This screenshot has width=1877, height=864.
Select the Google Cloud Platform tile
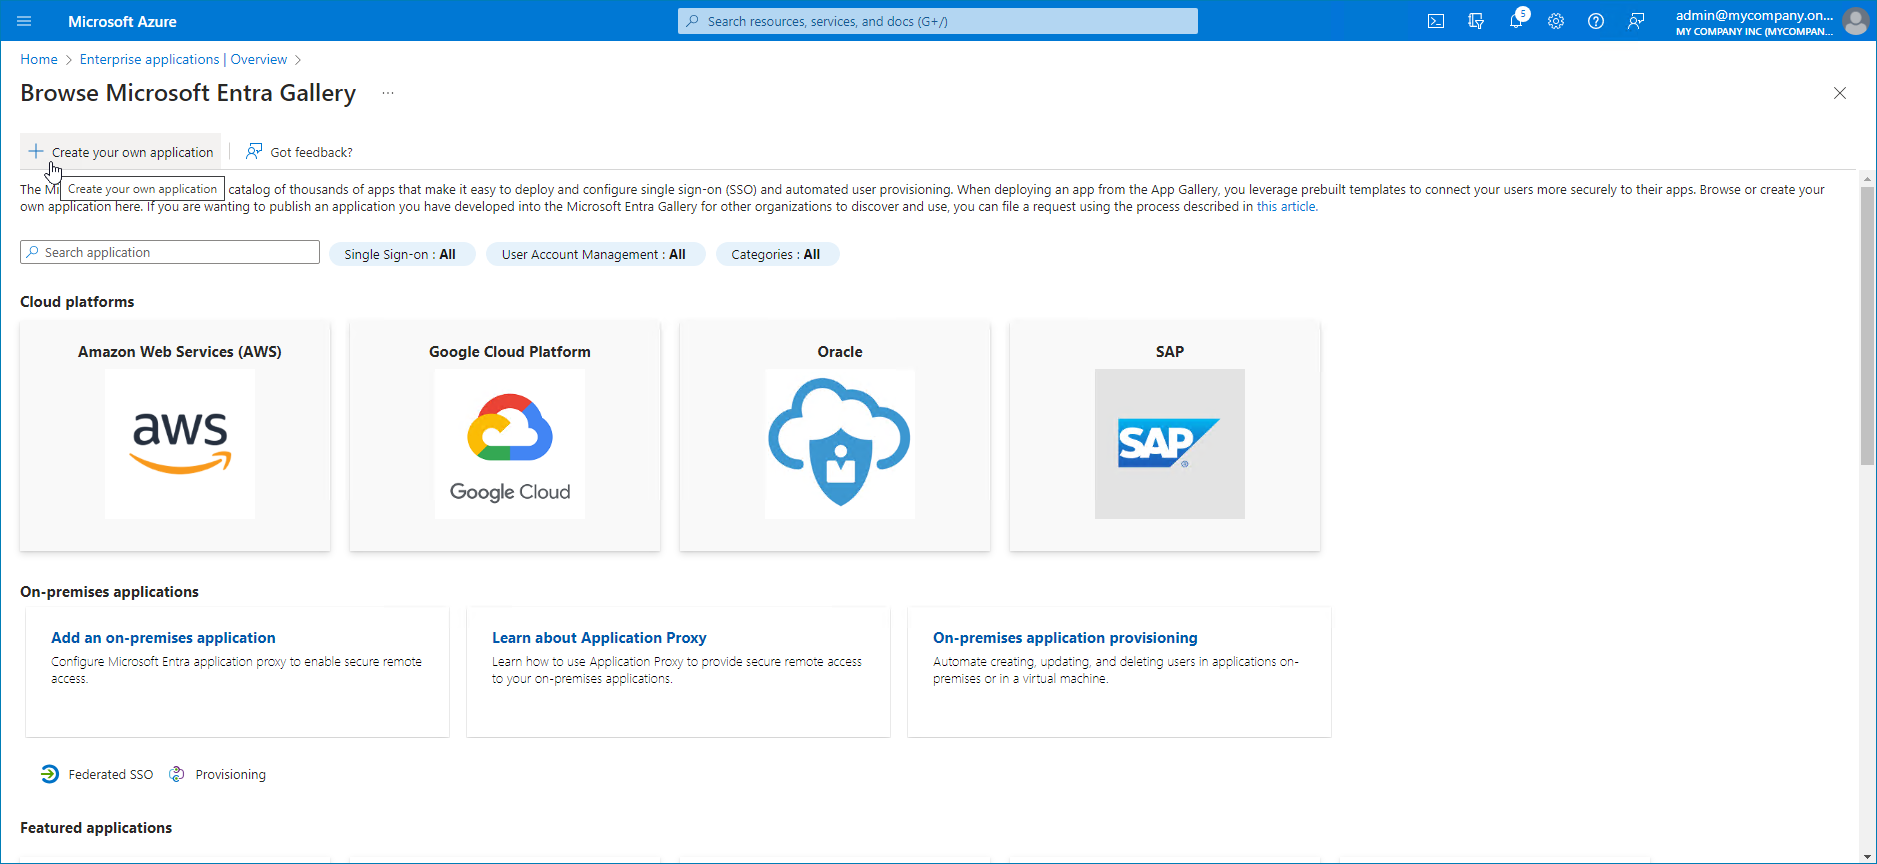pyautogui.click(x=505, y=436)
